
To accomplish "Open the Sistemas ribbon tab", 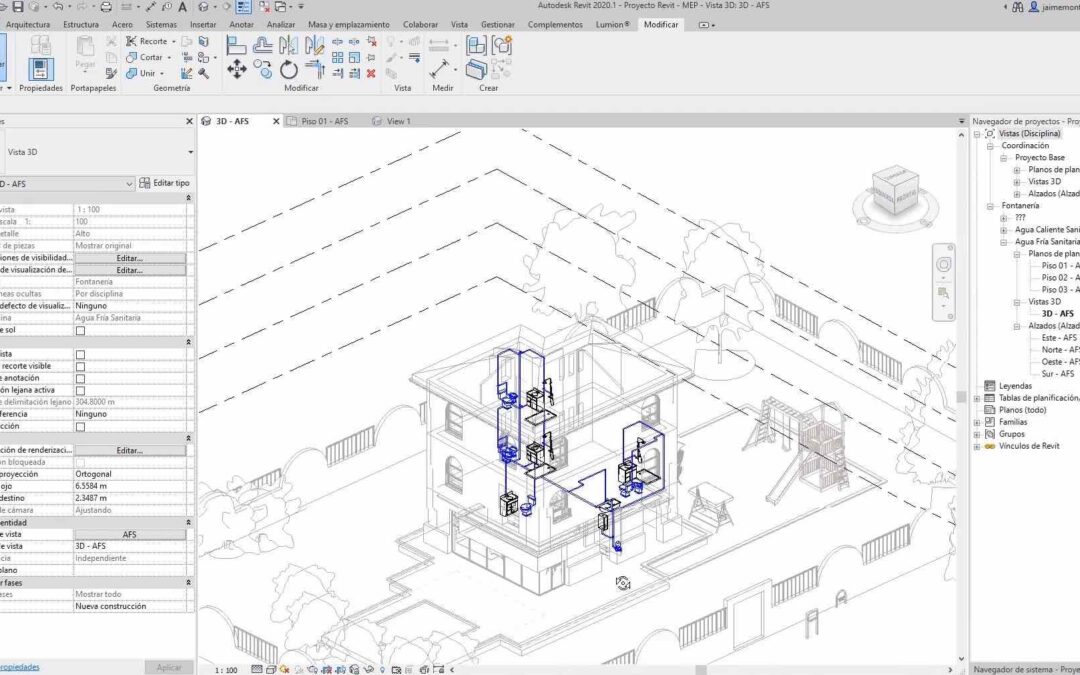I will click(161, 24).
